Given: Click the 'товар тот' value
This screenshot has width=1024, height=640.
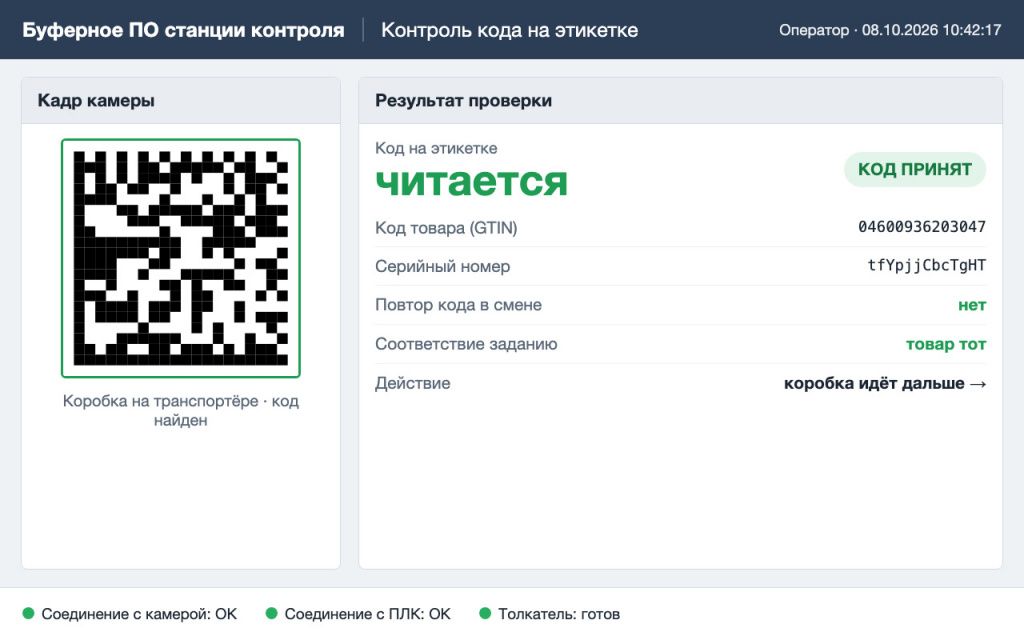Looking at the screenshot, I should 946,344.
